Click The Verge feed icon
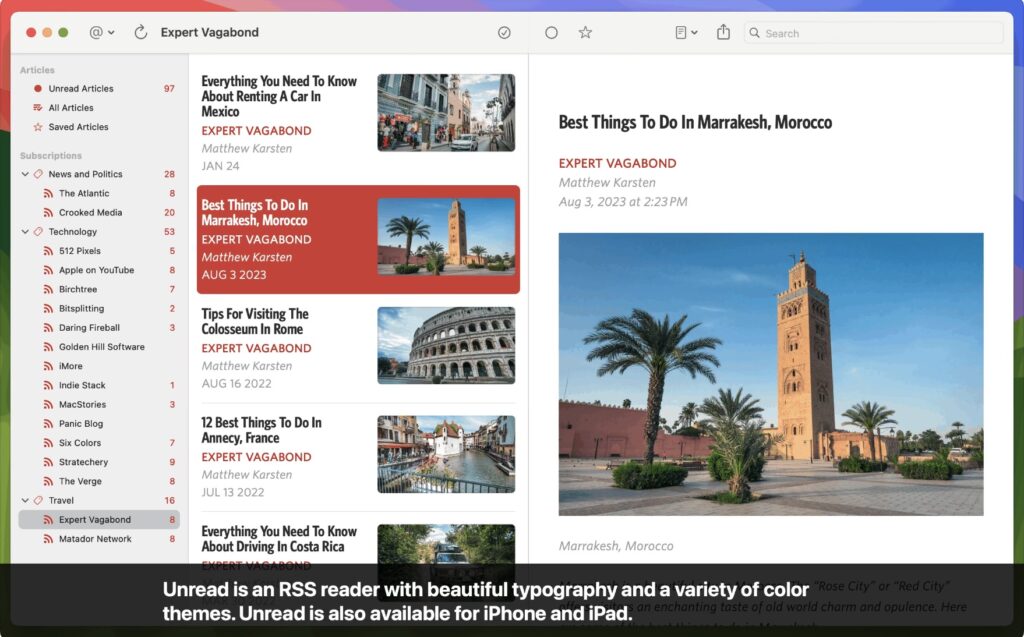The image size is (1024, 637). pyautogui.click(x=47, y=481)
